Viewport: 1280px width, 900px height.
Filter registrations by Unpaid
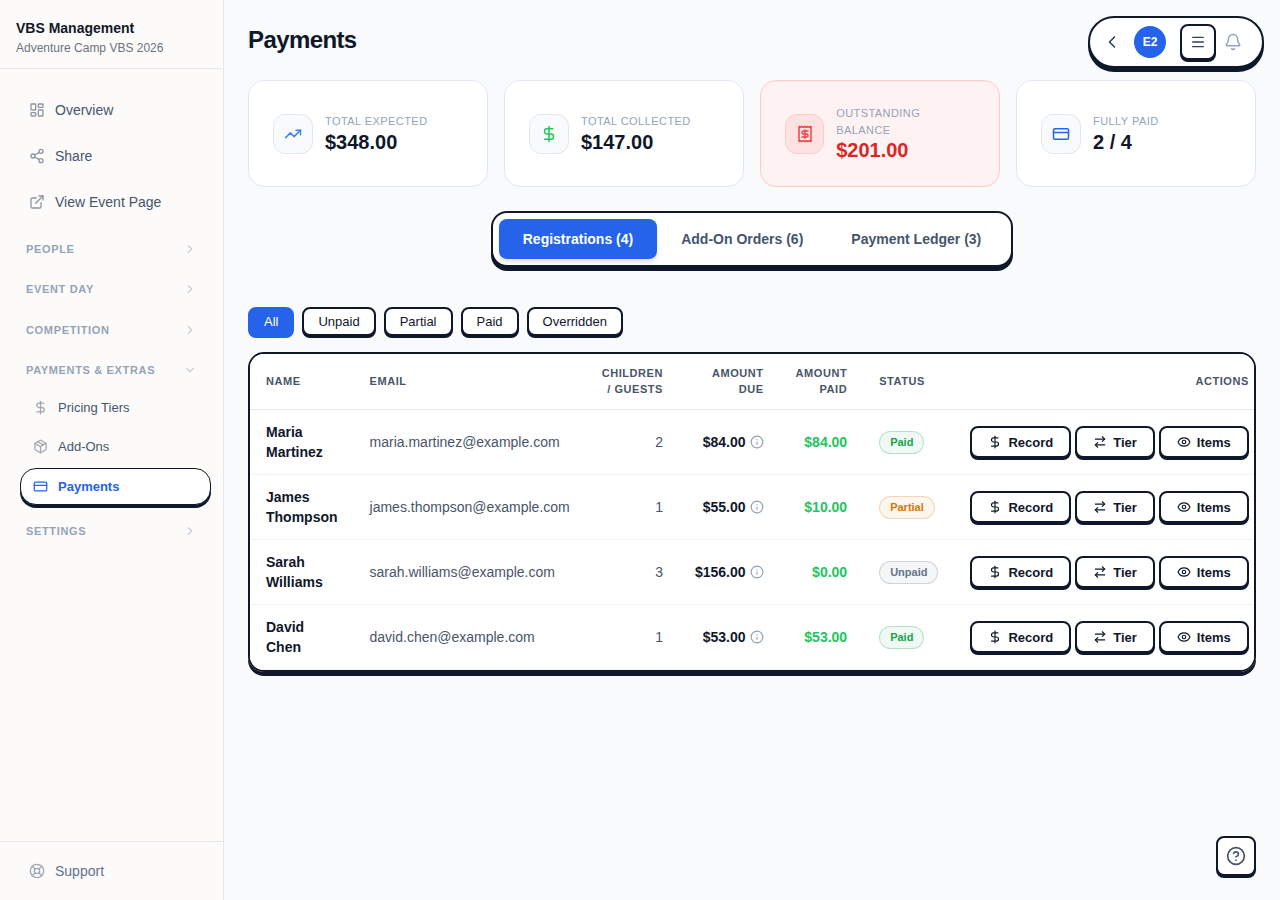click(338, 322)
